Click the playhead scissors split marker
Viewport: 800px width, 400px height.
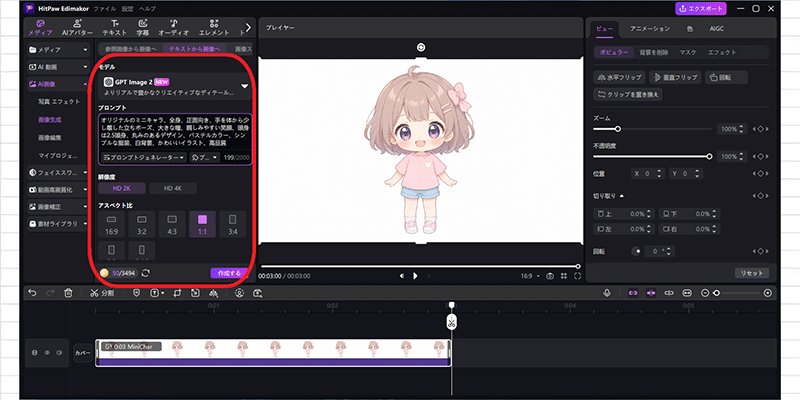click(452, 322)
